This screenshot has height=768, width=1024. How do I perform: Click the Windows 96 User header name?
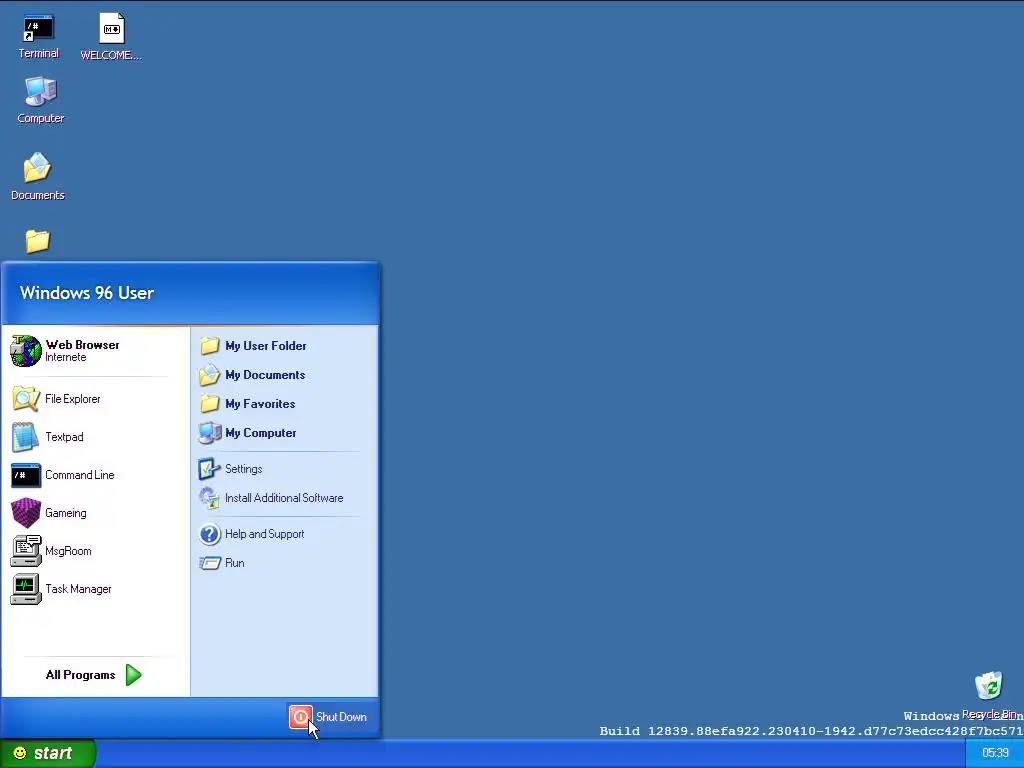[87, 293]
